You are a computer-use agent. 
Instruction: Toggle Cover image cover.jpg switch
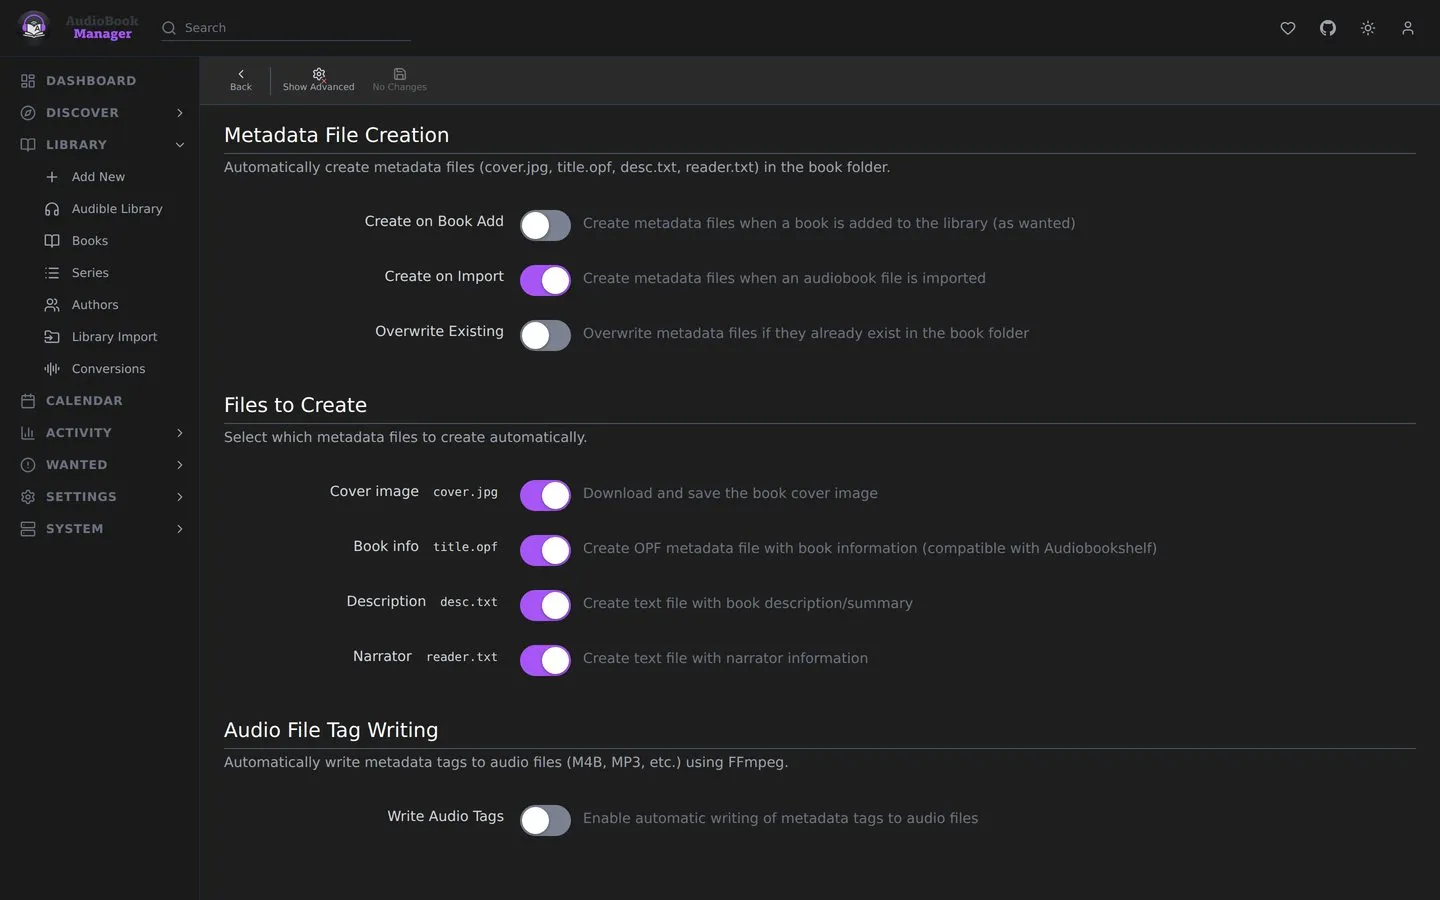point(545,495)
